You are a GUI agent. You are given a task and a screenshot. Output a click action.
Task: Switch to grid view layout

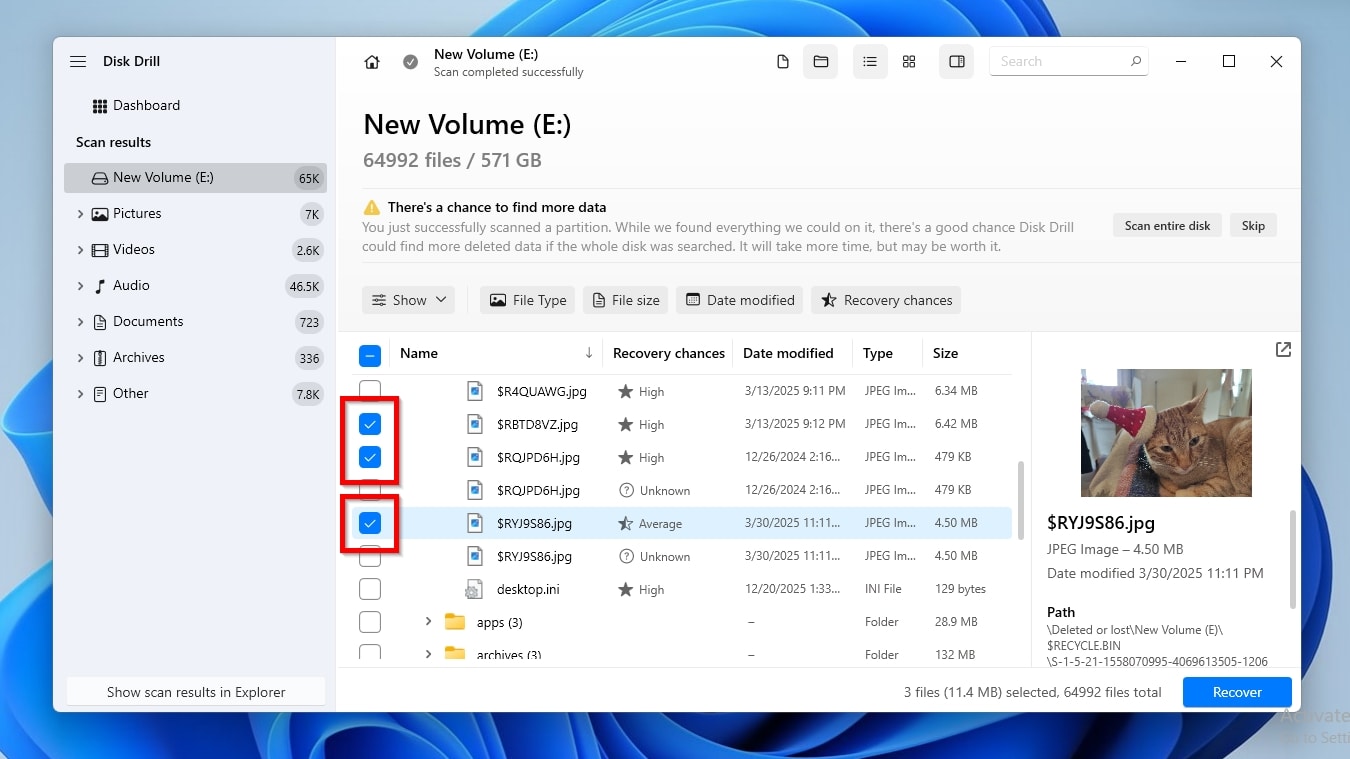tap(908, 61)
